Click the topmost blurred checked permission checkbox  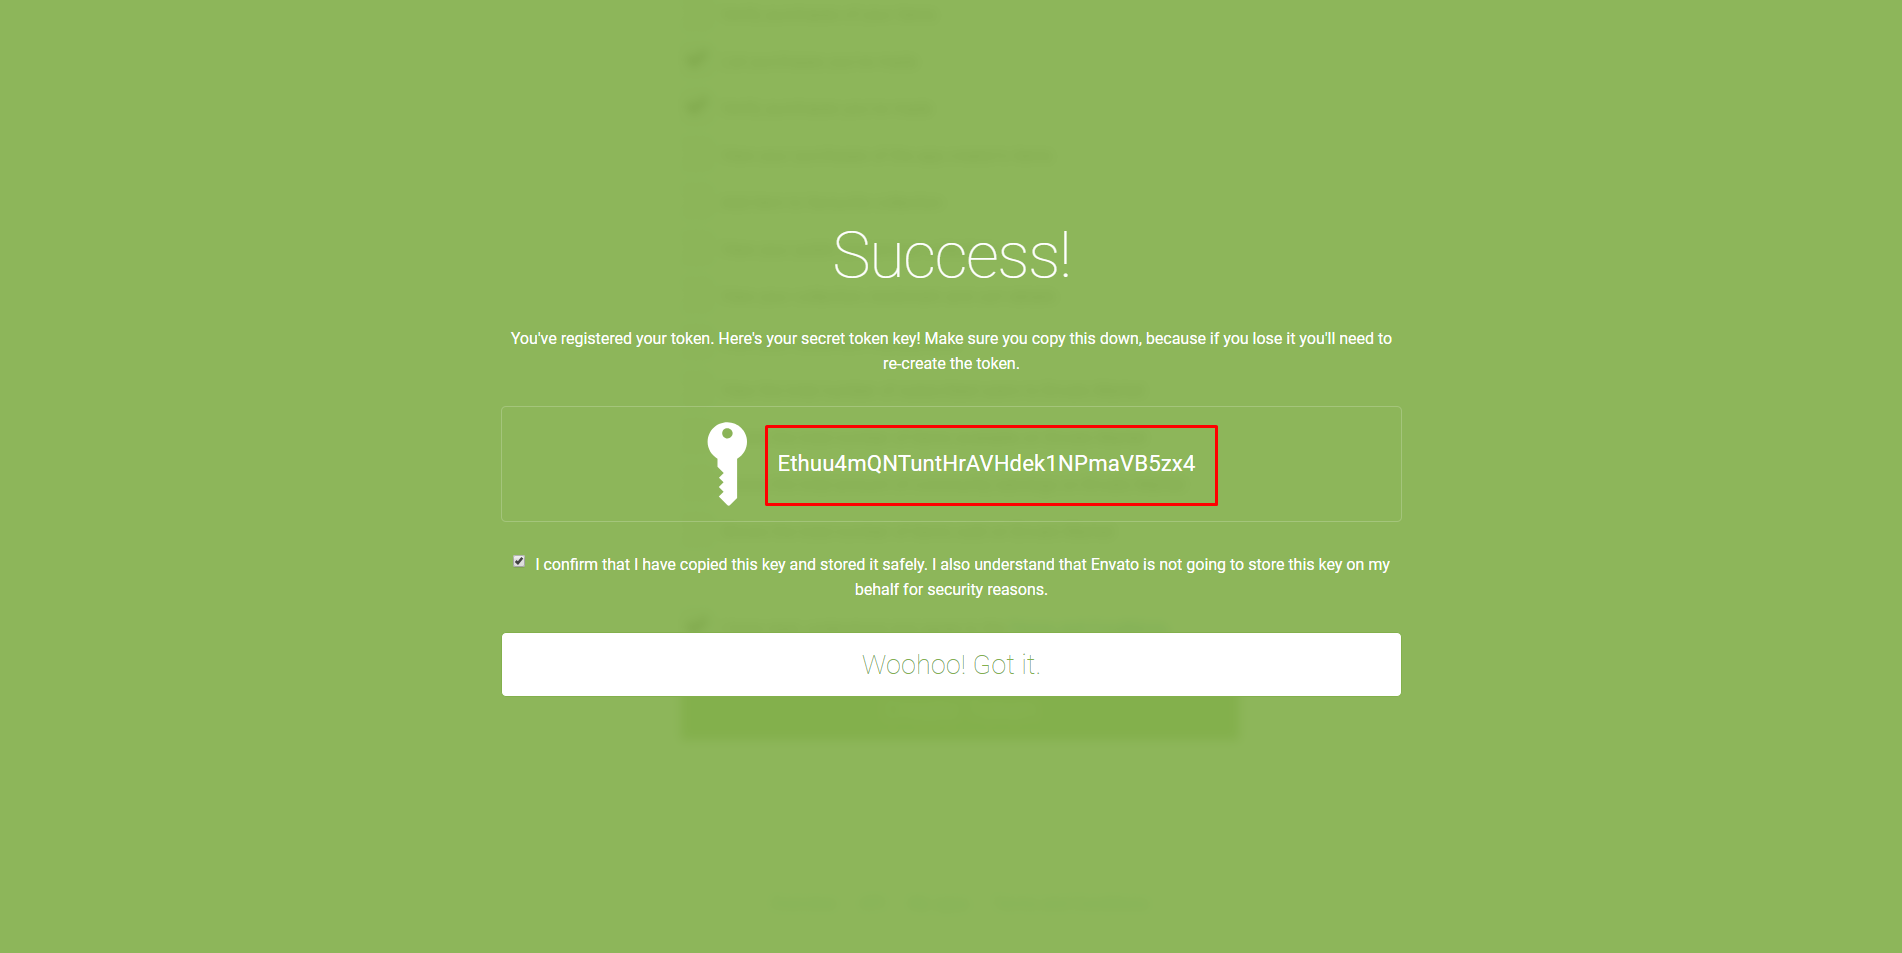pos(696,60)
